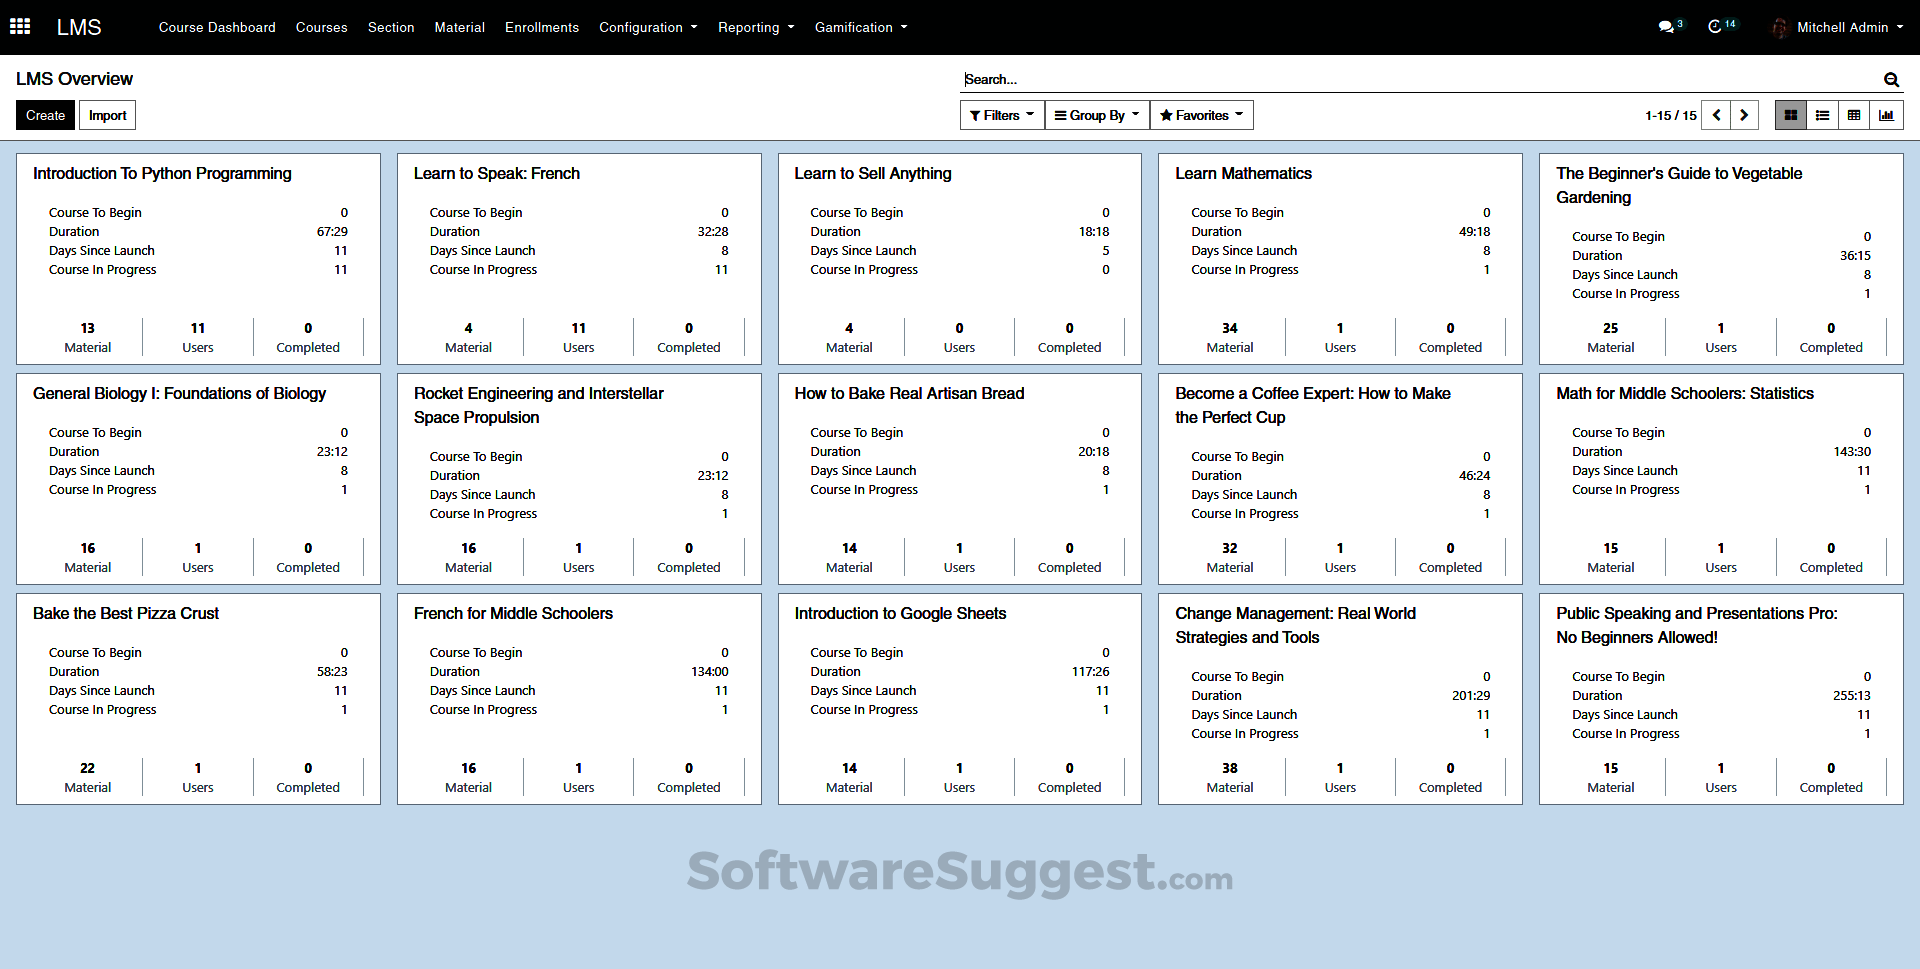The height and width of the screenshot is (969, 1920).
Task: Open the Learn to Speak: French course card
Action: point(497,173)
